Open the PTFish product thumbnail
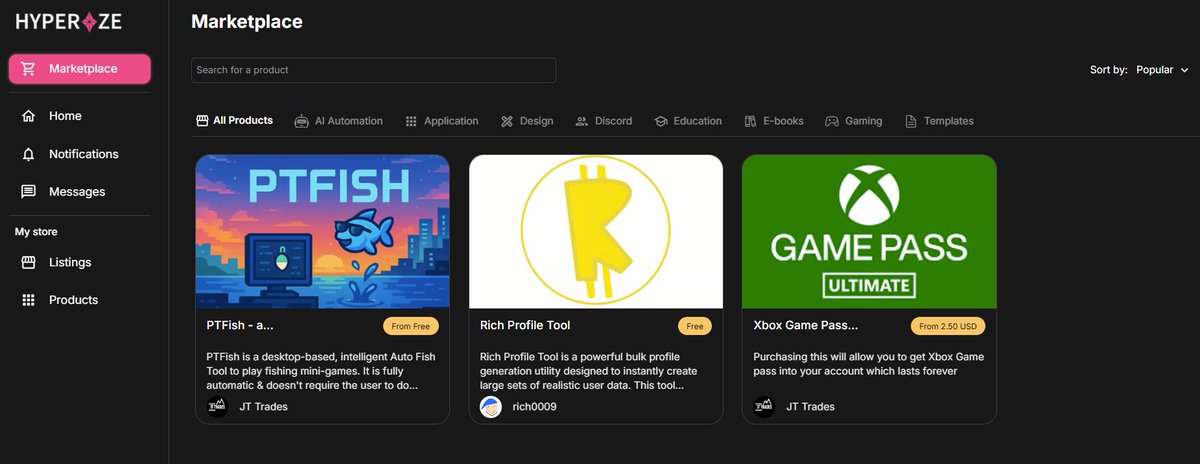Image resolution: width=1200 pixels, height=464 pixels. click(x=323, y=231)
